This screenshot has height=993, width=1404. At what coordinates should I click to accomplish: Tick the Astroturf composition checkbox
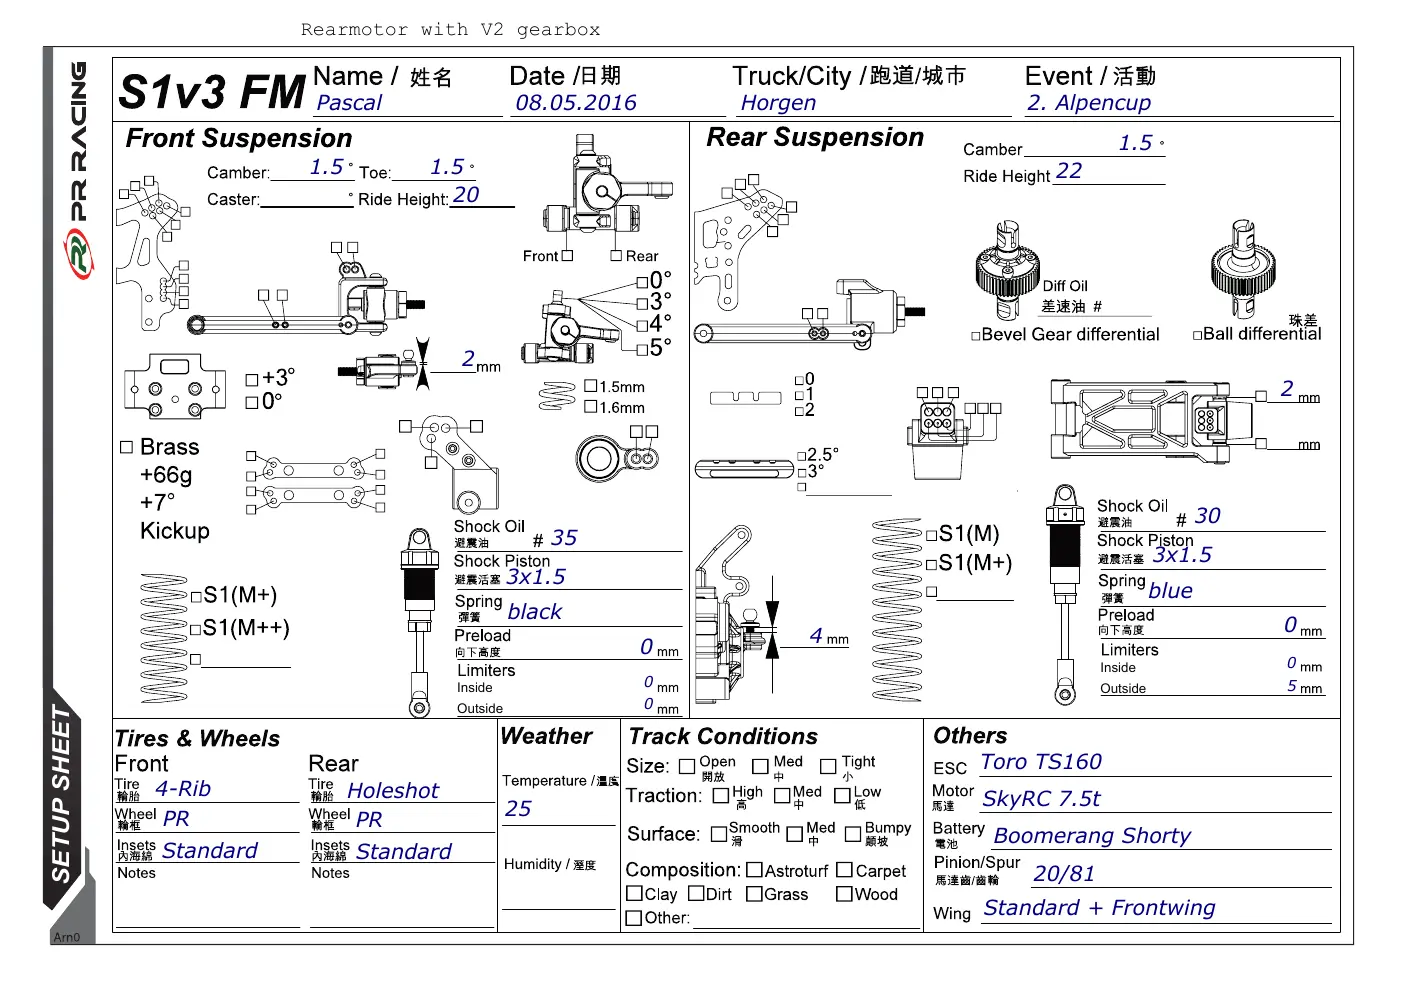(755, 870)
